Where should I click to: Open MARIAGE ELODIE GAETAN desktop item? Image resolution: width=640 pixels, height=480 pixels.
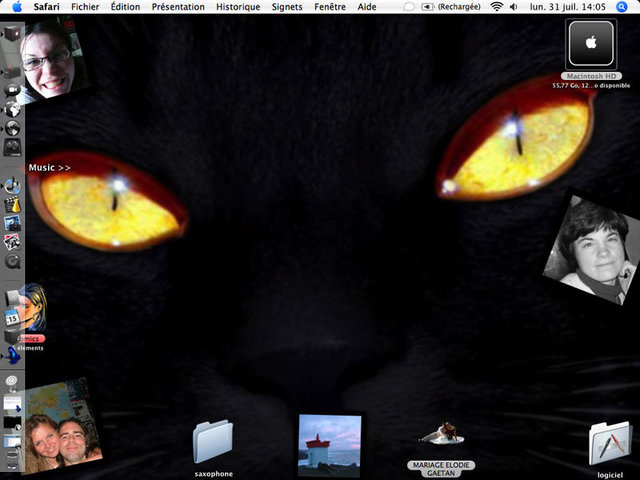tap(441, 435)
